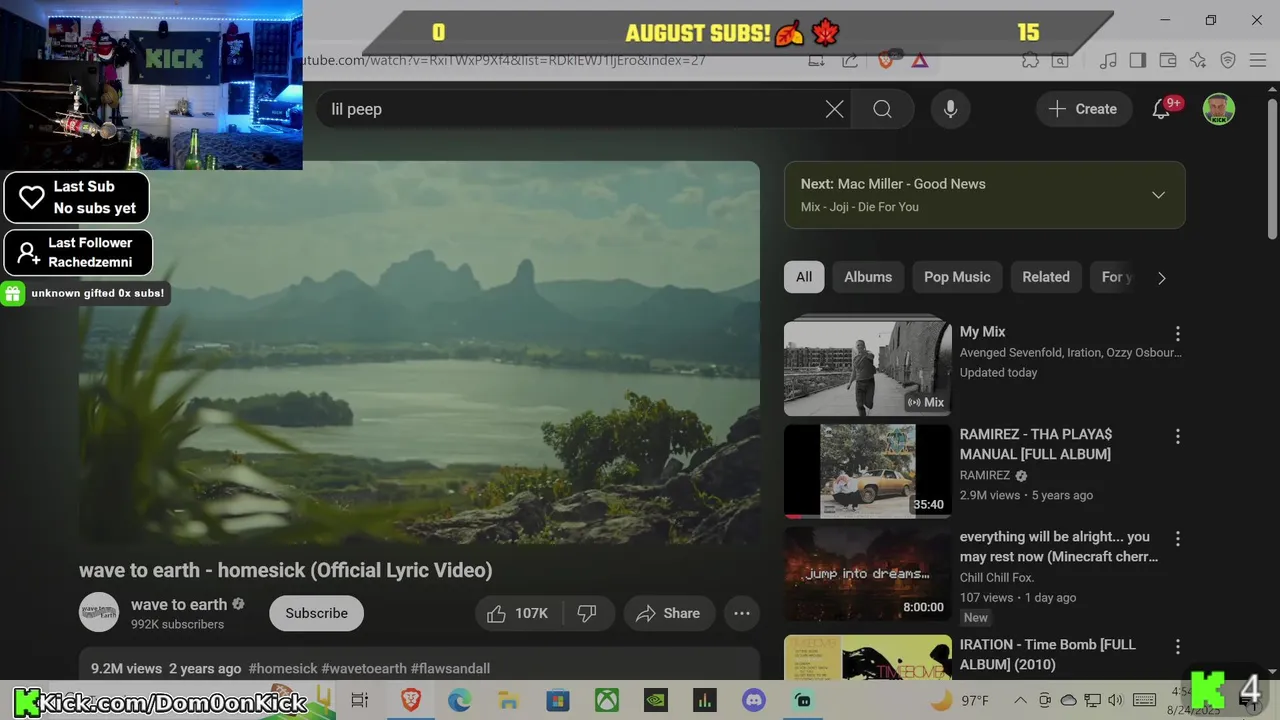Open the YouTube notifications bell
Image resolution: width=1280 pixels, height=720 pixels.
pos(1161,109)
